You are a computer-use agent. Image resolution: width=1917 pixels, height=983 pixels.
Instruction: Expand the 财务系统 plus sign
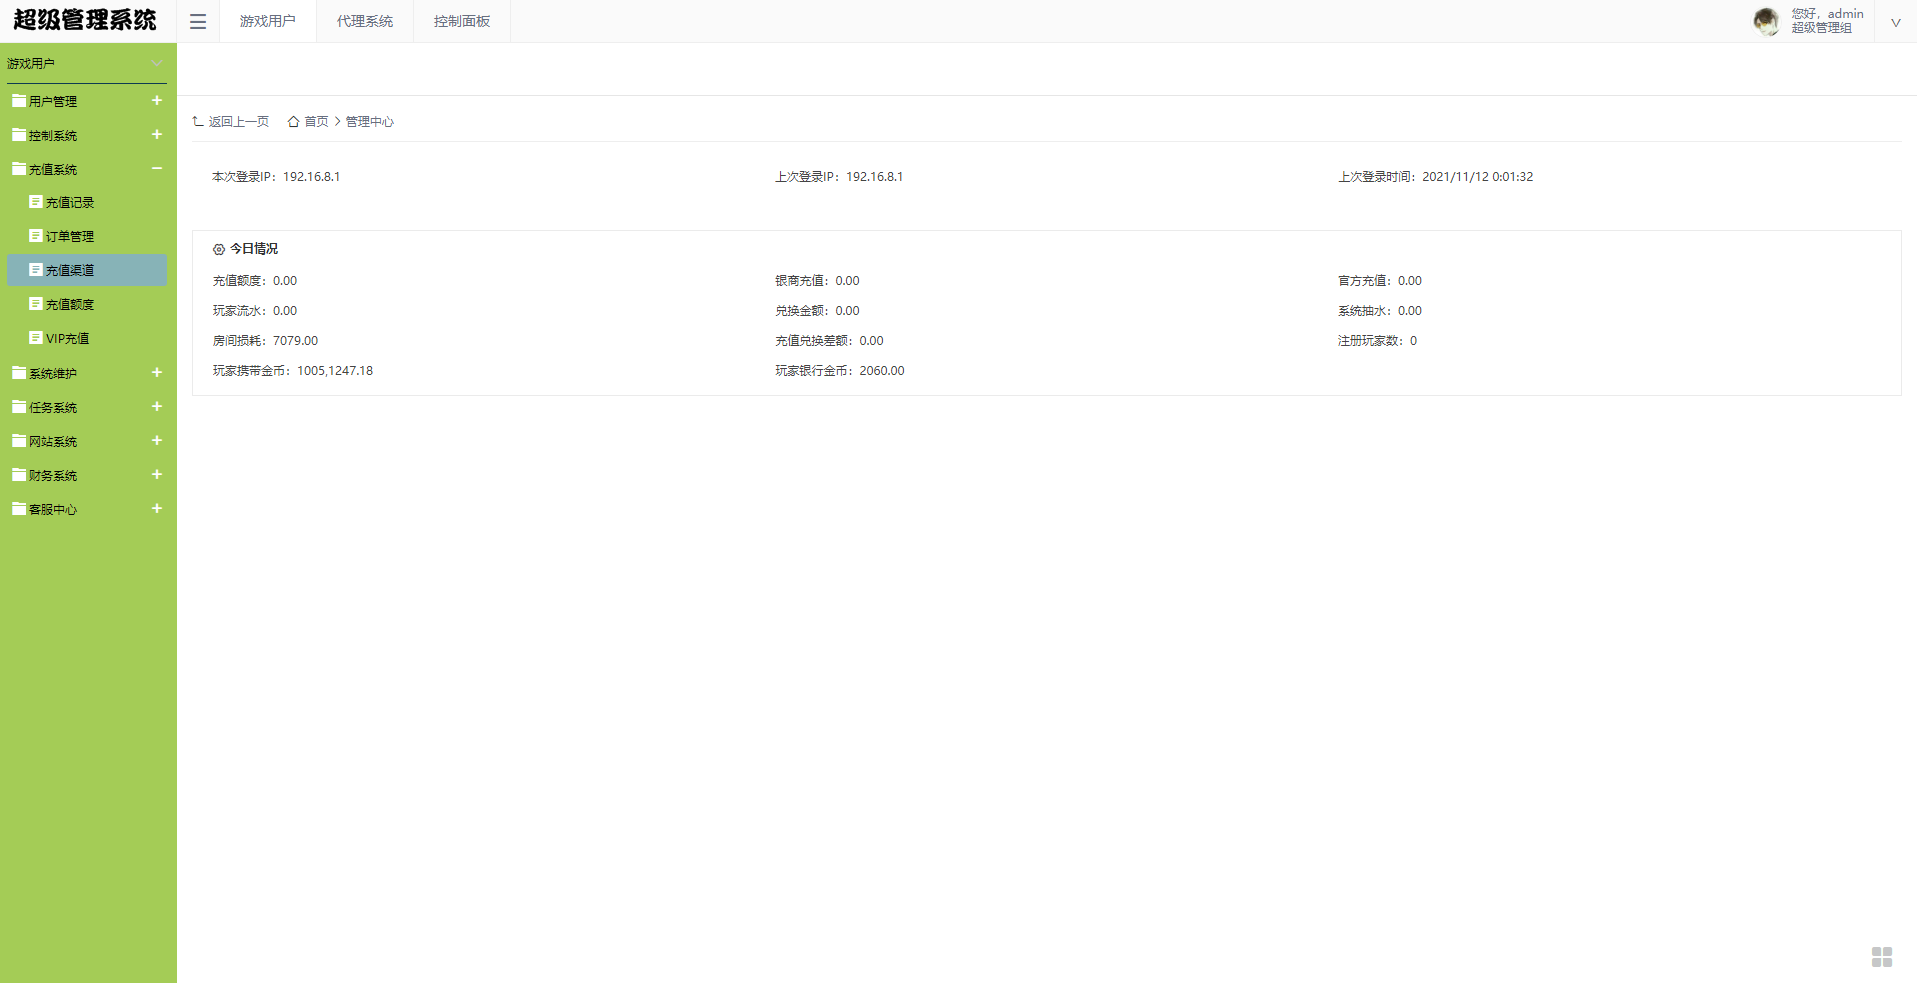[157, 475]
